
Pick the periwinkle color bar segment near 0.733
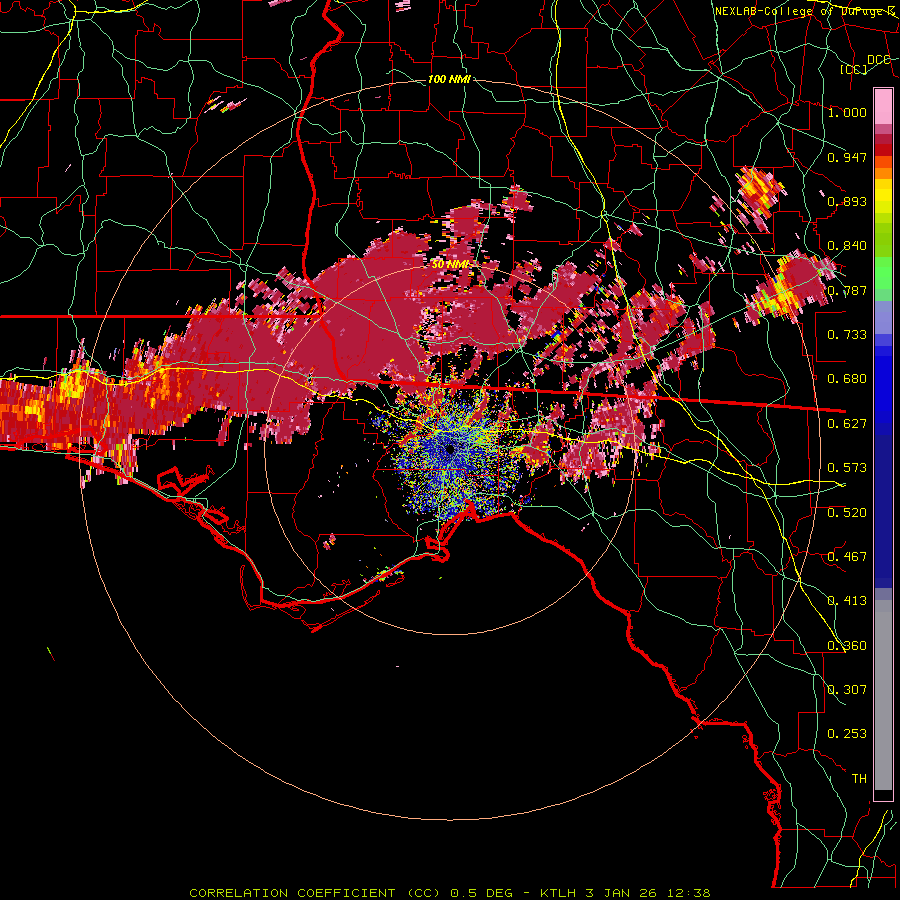pyautogui.click(x=883, y=317)
